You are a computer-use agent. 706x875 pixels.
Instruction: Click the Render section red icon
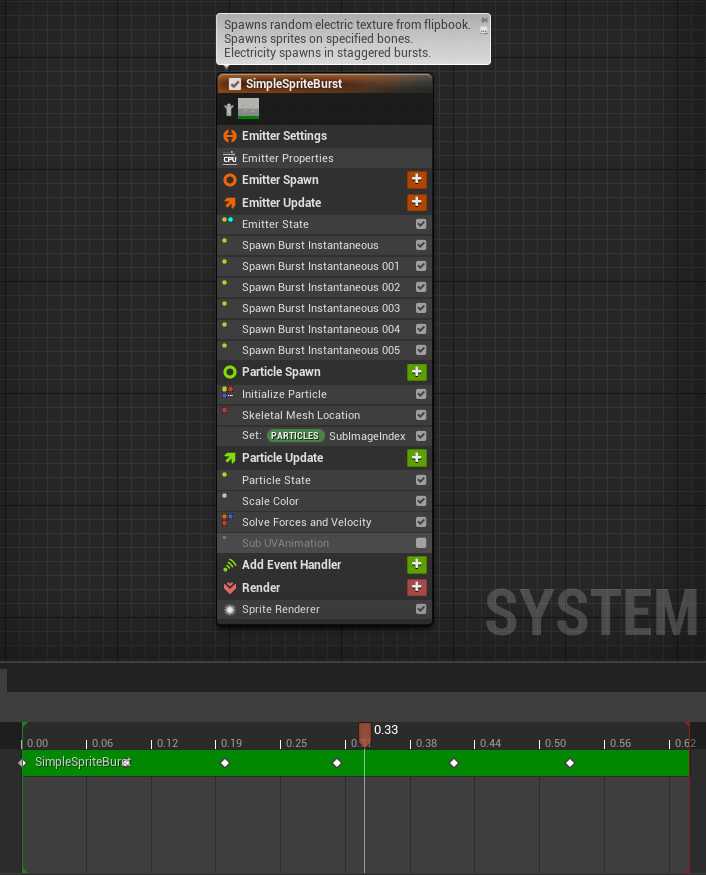(x=230, y=588)
